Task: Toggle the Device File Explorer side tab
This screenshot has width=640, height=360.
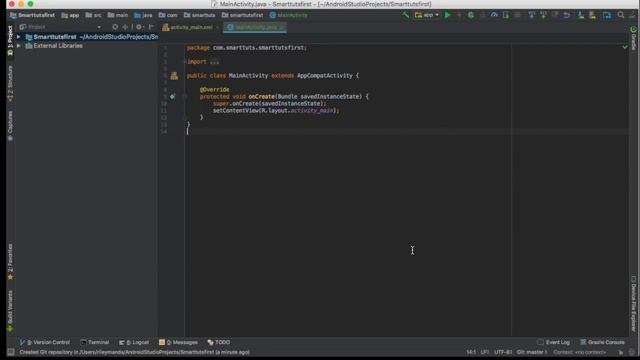Action: pos(633,304)
